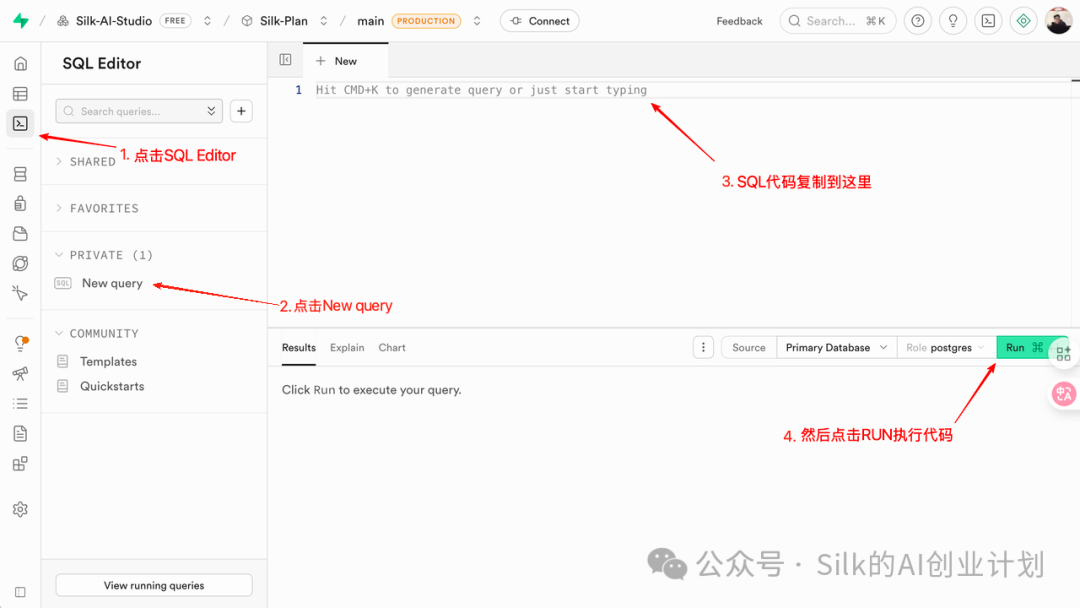1080x608 pixels.
Task: Open the Templates community item
Action: pyautogui.click(x=108, y=361)
